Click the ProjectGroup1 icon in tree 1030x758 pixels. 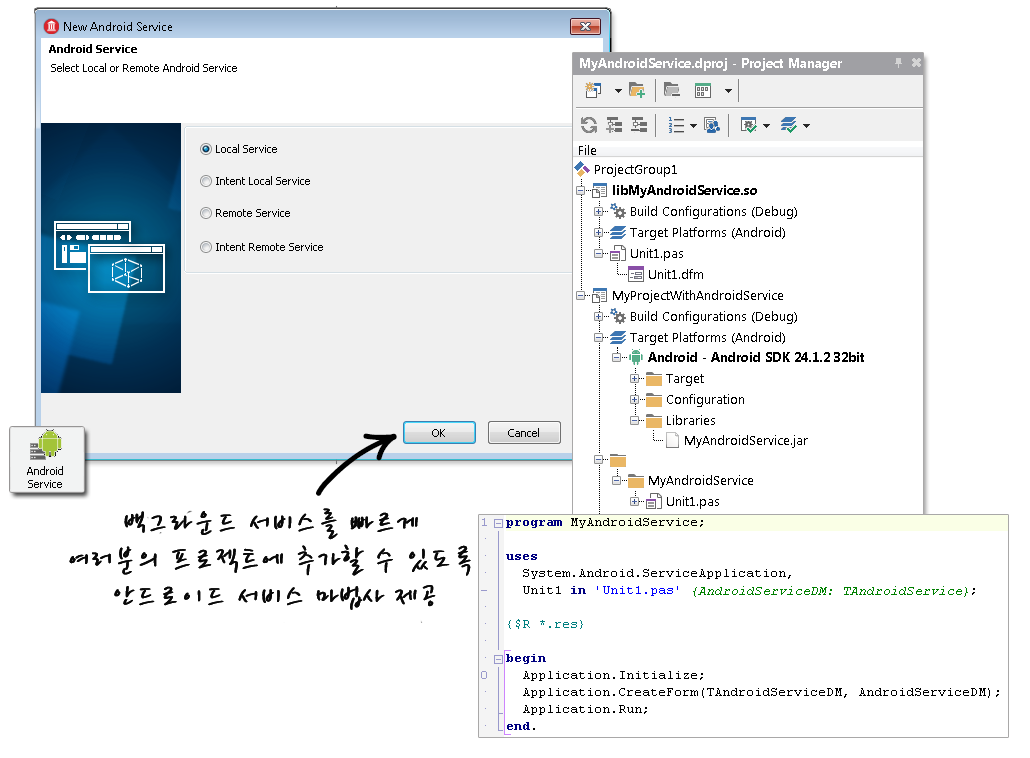point(582,169)
